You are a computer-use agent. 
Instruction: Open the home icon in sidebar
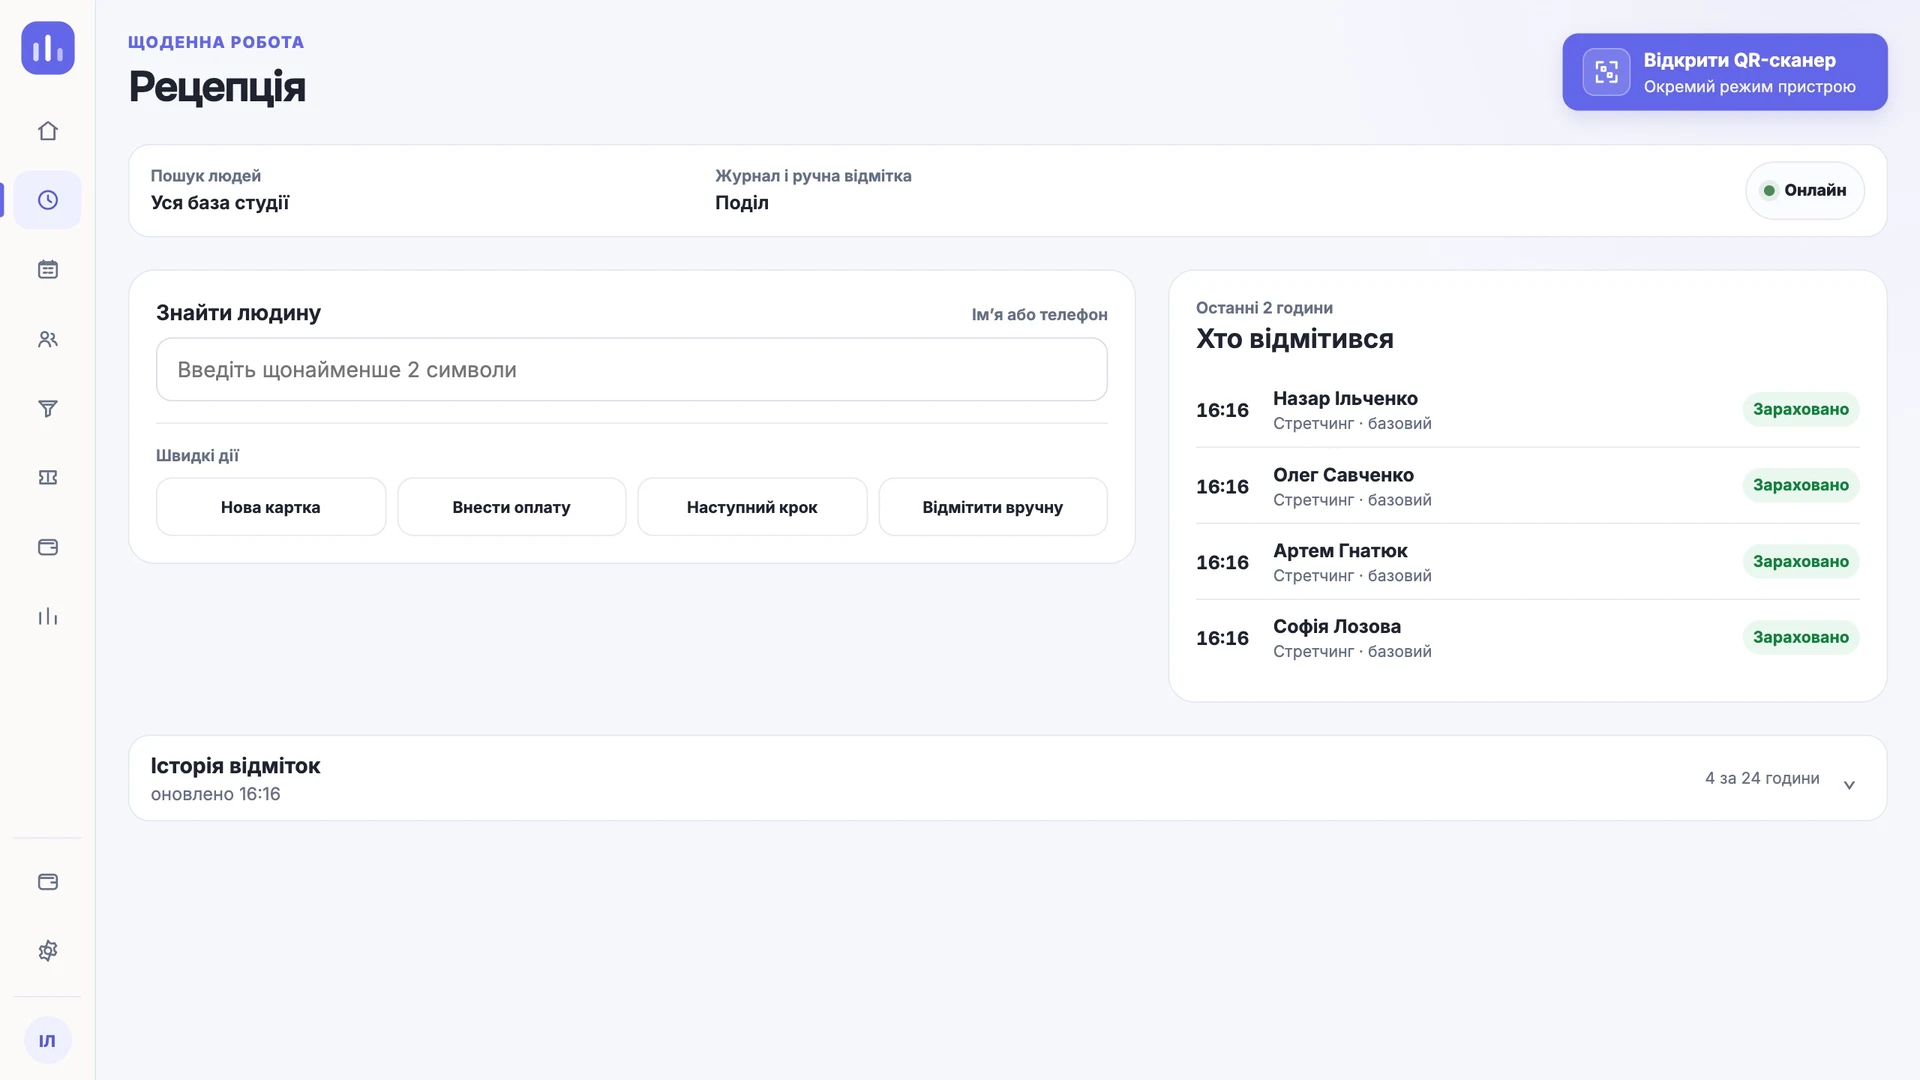[48, 131]
